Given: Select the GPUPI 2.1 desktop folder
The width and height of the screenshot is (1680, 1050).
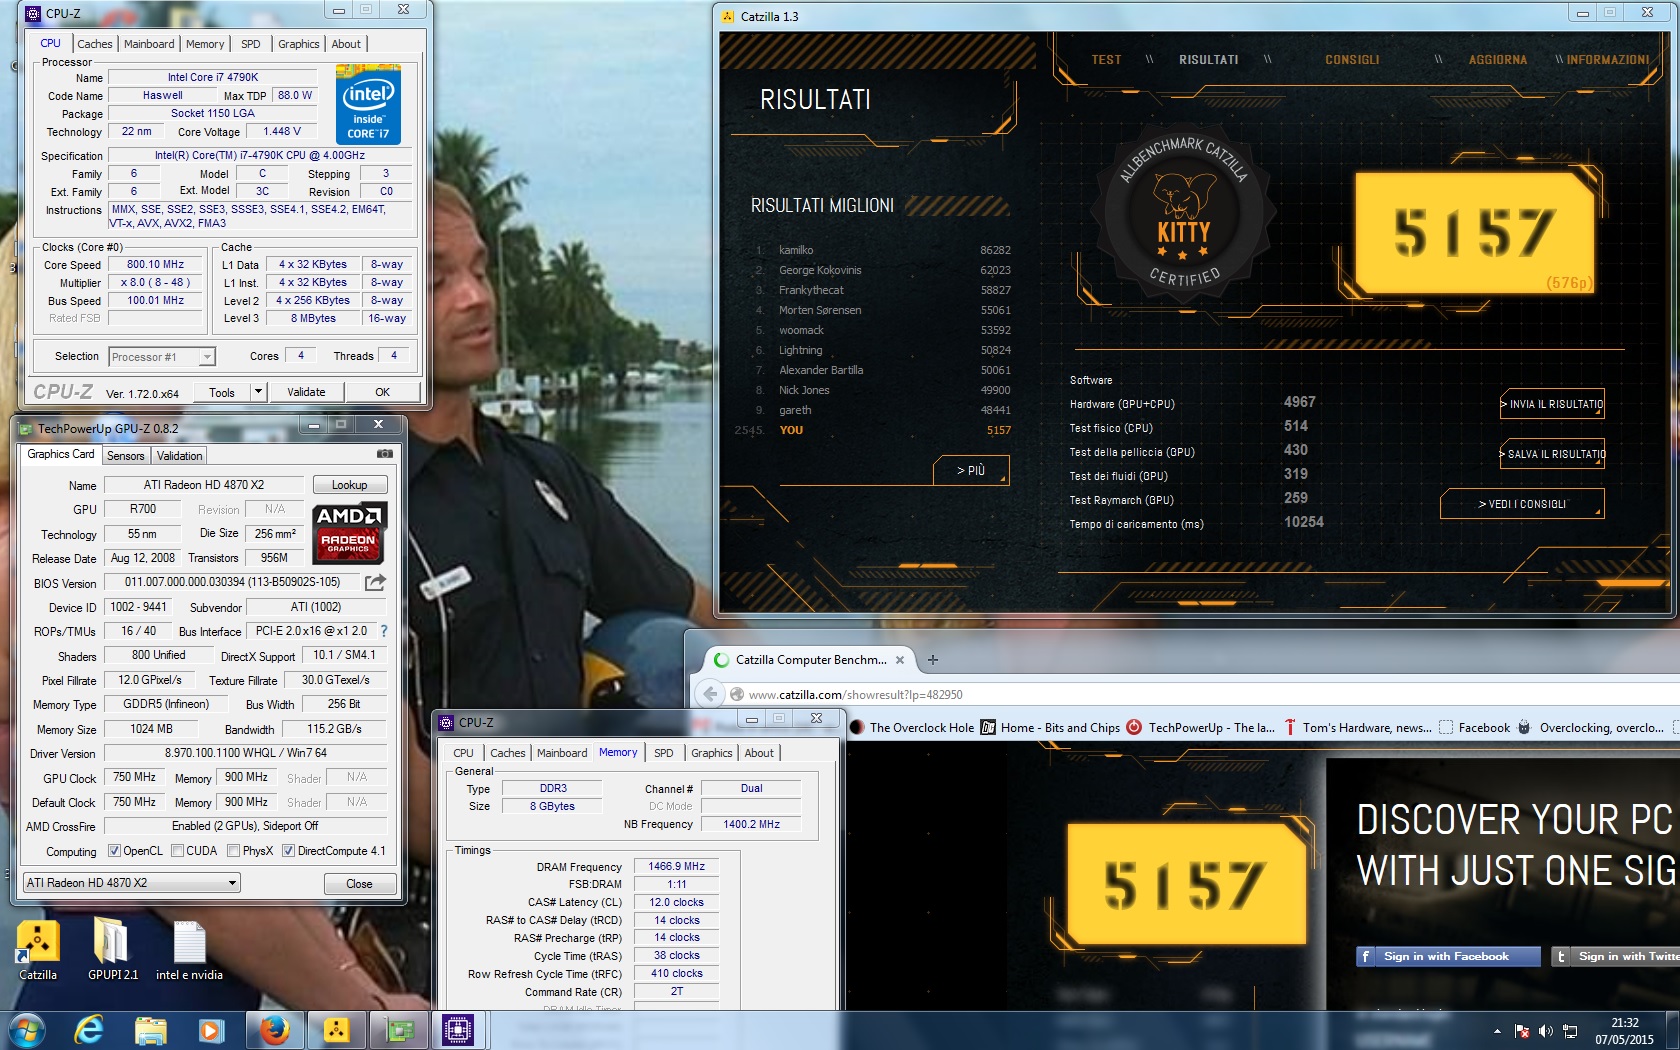Looking at the screenshot, I should pos(112,950).
